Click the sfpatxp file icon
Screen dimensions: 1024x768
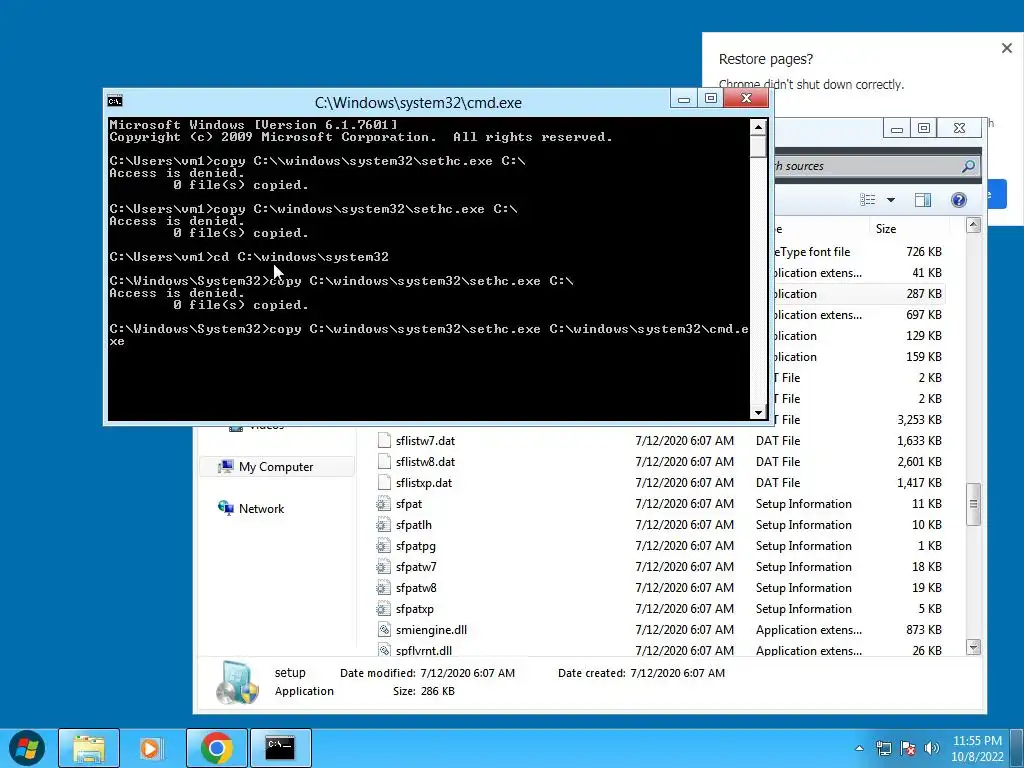click(x=384, y=609)
